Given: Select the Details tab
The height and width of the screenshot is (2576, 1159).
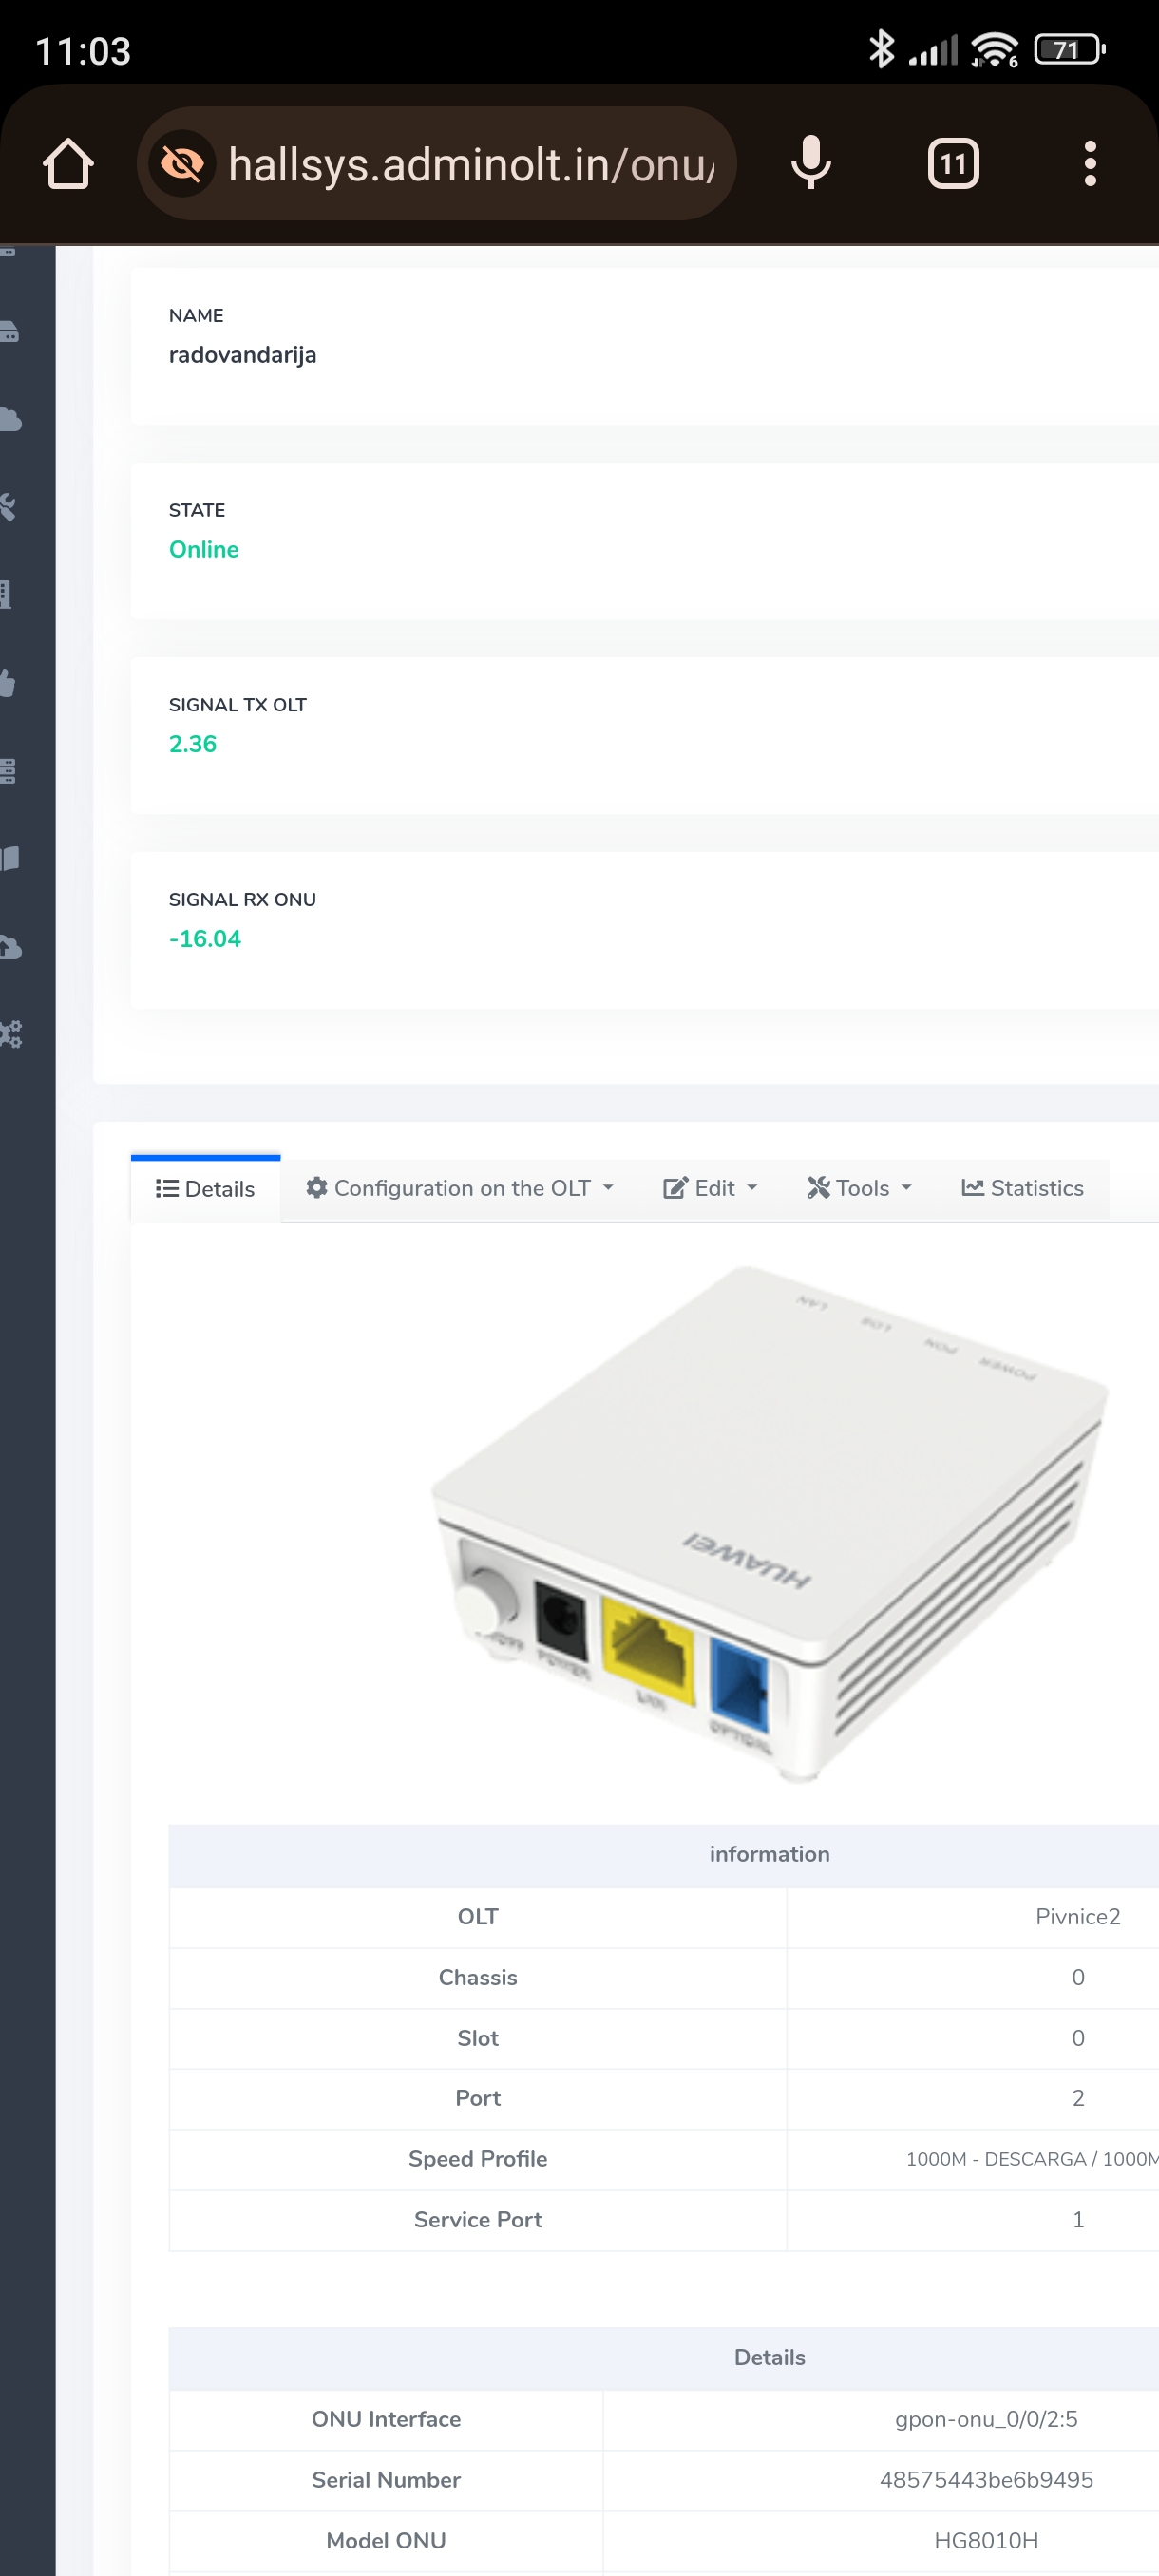Looking at the screenshot, I should (x=205, y=1189).
